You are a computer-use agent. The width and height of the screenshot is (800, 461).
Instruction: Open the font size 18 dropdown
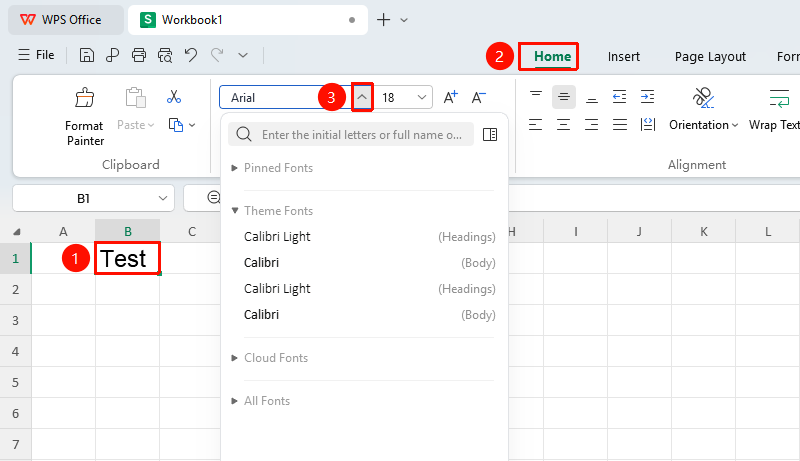pyautogui.click(x=422, y=97)
